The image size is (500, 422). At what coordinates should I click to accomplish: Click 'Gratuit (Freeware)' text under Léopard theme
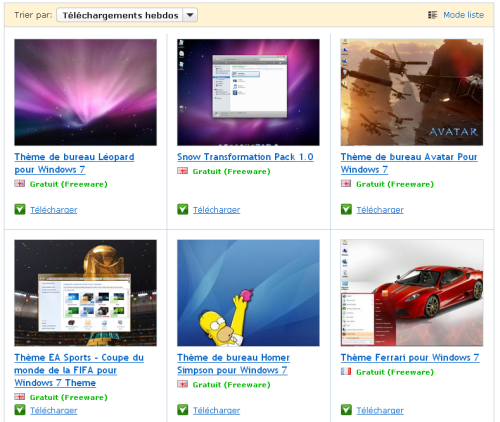pos(69,184)
